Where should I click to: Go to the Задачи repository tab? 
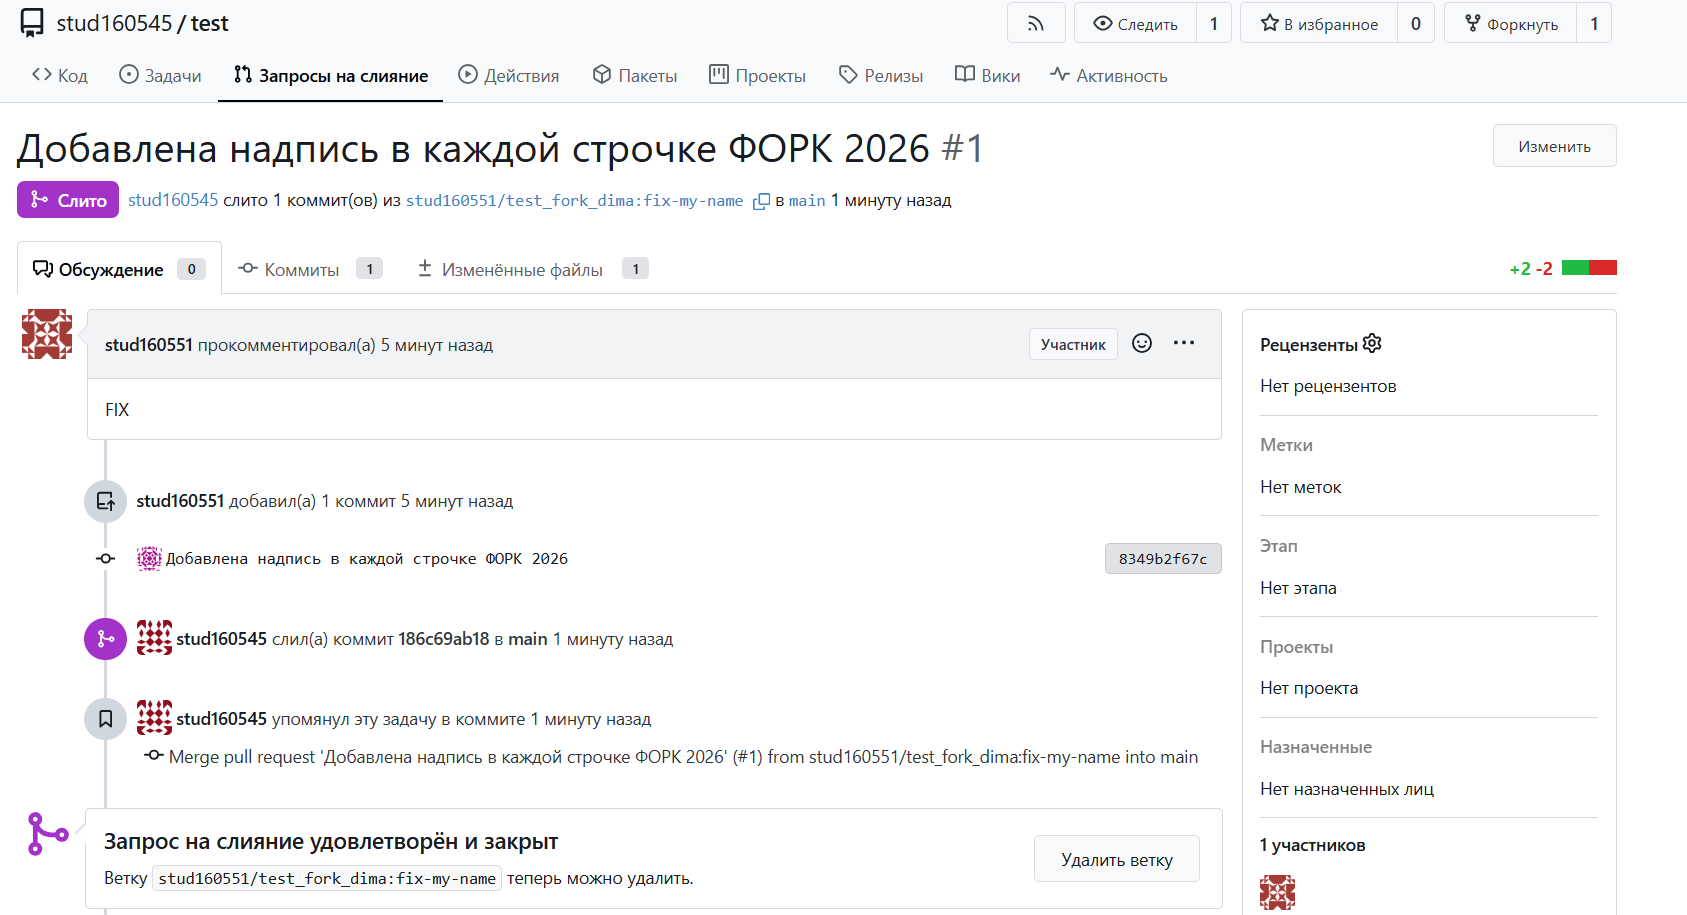tap(160, 76)
